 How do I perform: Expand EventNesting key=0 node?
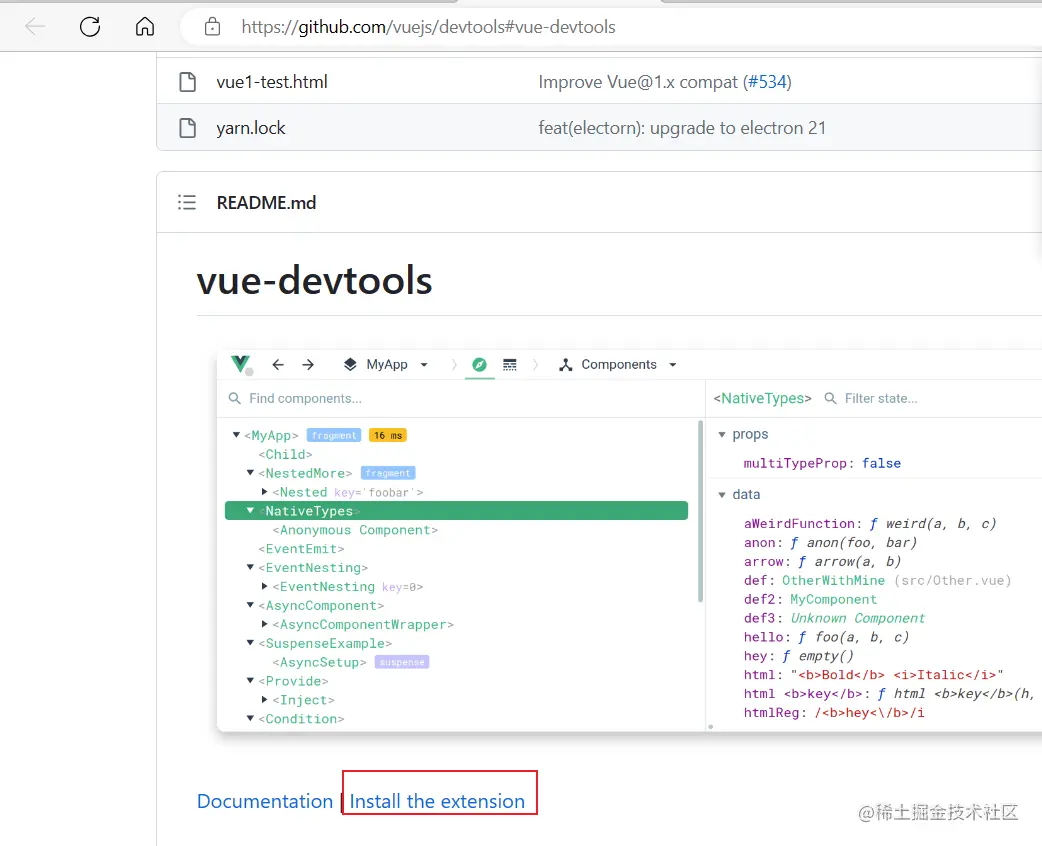tap(264, 586)
